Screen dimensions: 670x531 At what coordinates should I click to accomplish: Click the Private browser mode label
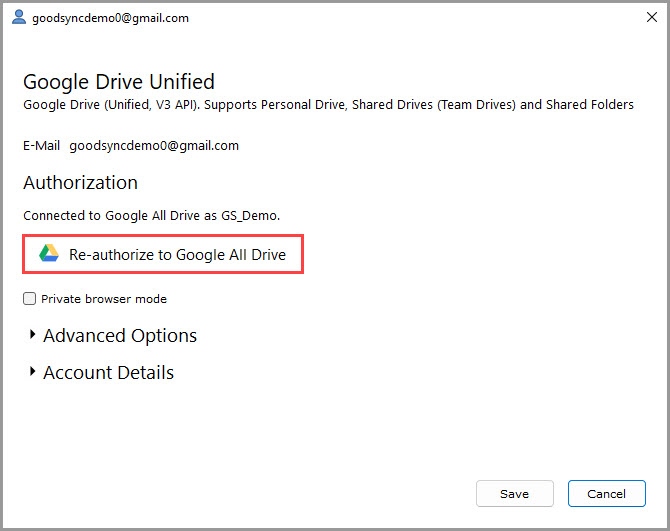104,299
